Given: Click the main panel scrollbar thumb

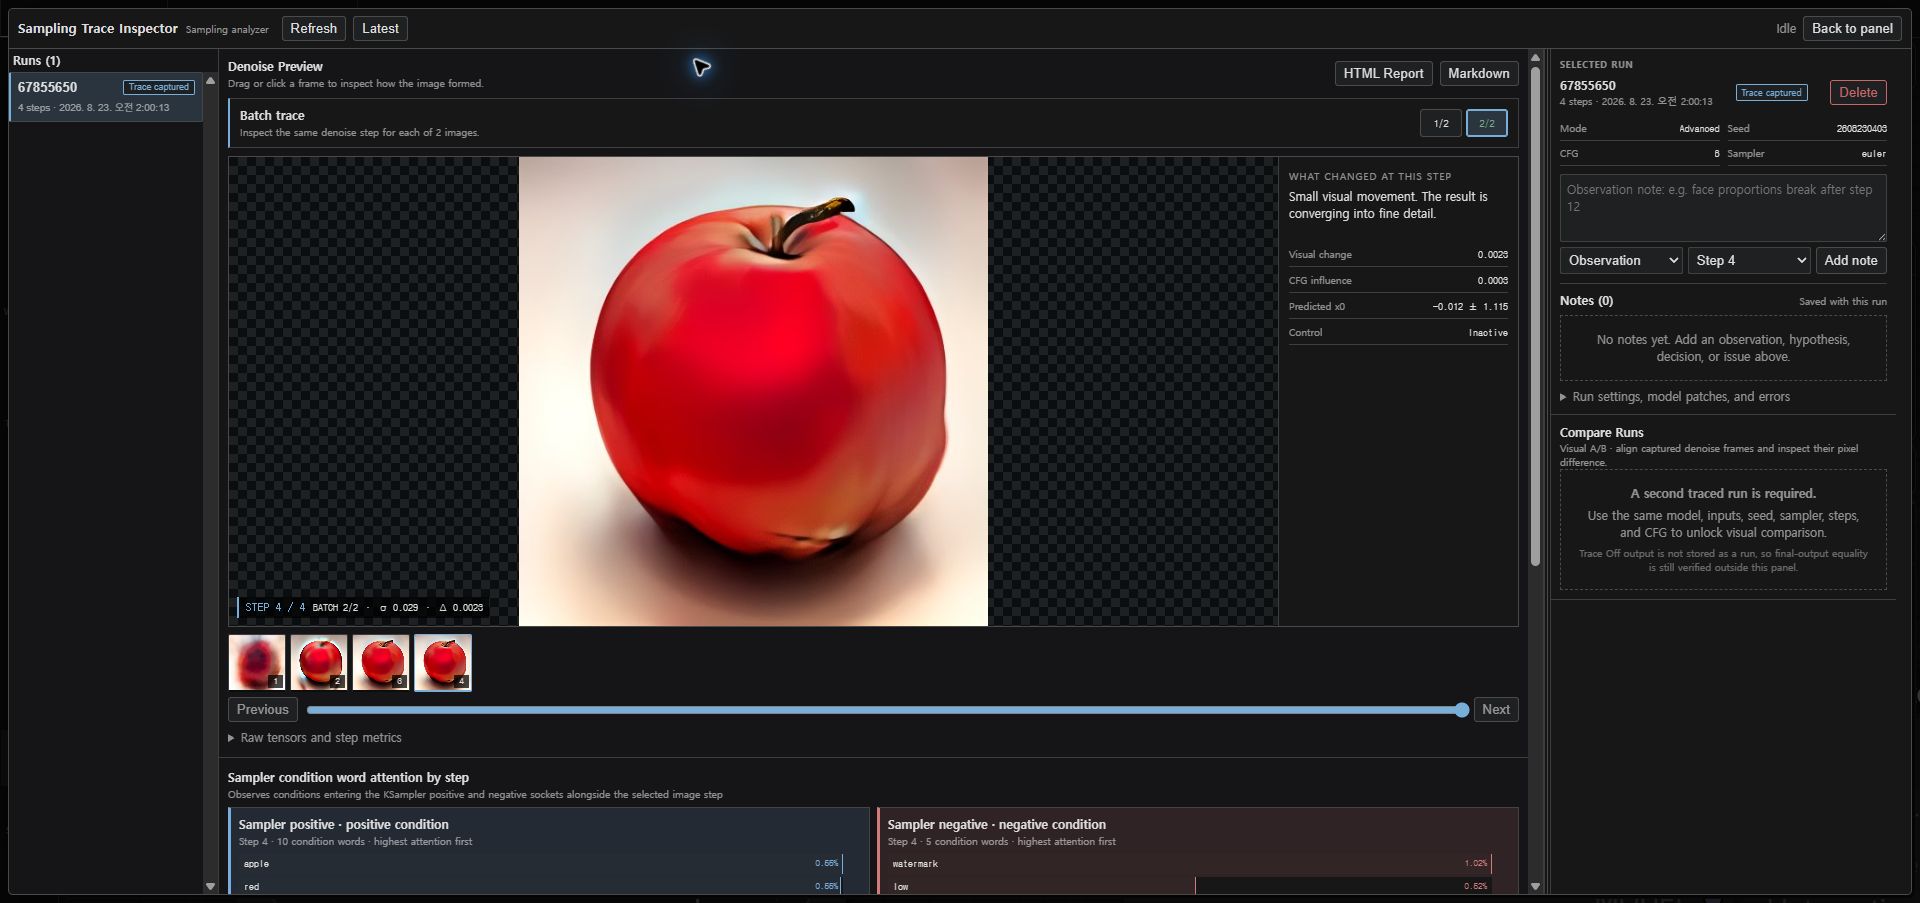Looking at the screenshot, I should point(1535,317).
